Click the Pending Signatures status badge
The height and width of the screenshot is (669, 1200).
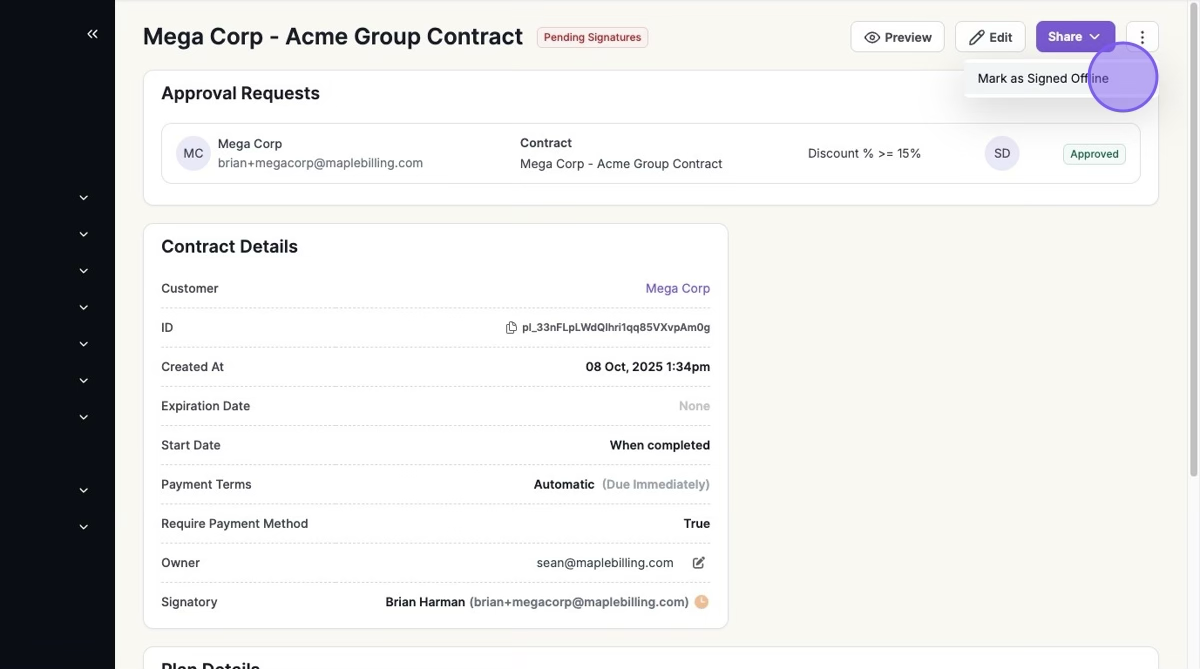(x=592, y=37)
